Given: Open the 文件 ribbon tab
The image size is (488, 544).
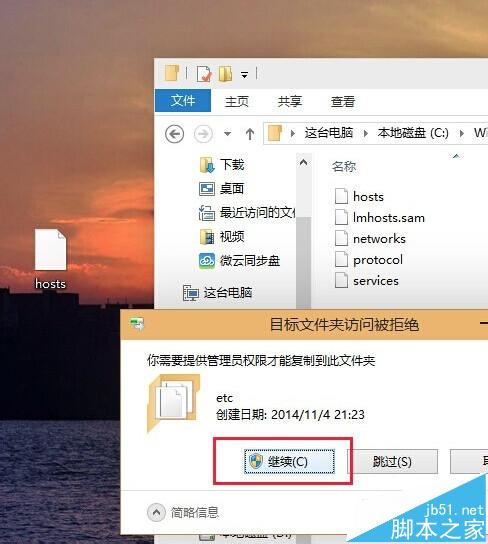Looking at the screenshot, I should coord(183,101).
